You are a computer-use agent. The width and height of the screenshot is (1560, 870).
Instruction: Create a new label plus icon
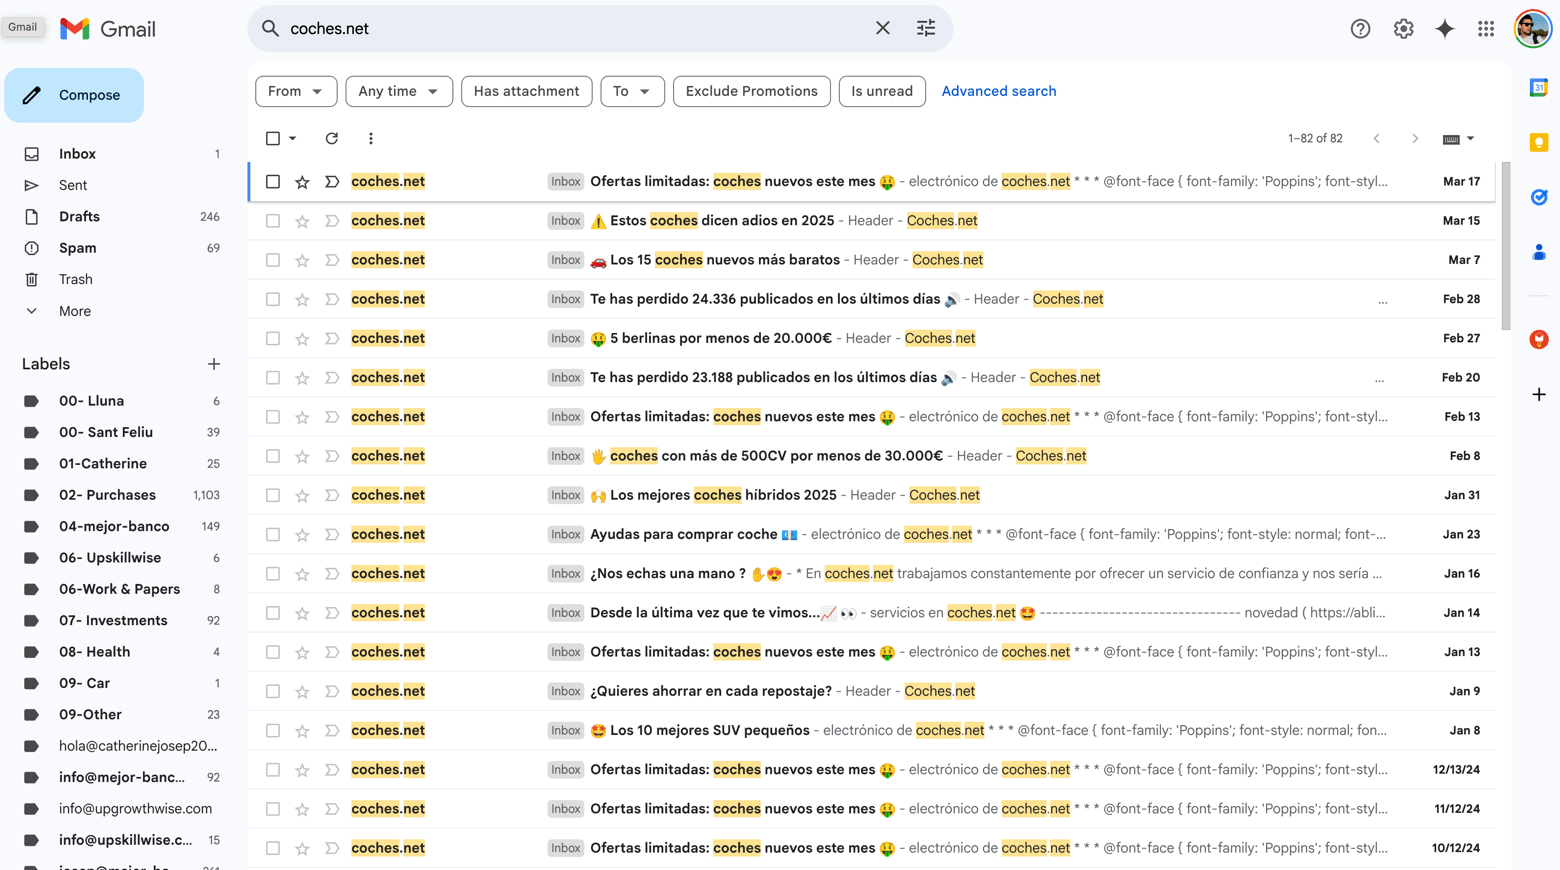[213, 364]
